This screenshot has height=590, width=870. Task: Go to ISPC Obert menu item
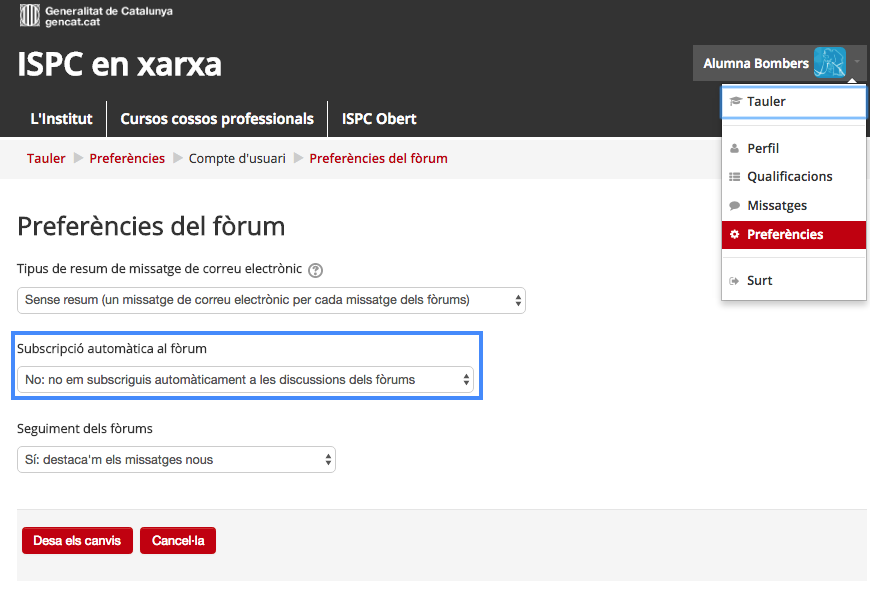(x=379, y=119)
